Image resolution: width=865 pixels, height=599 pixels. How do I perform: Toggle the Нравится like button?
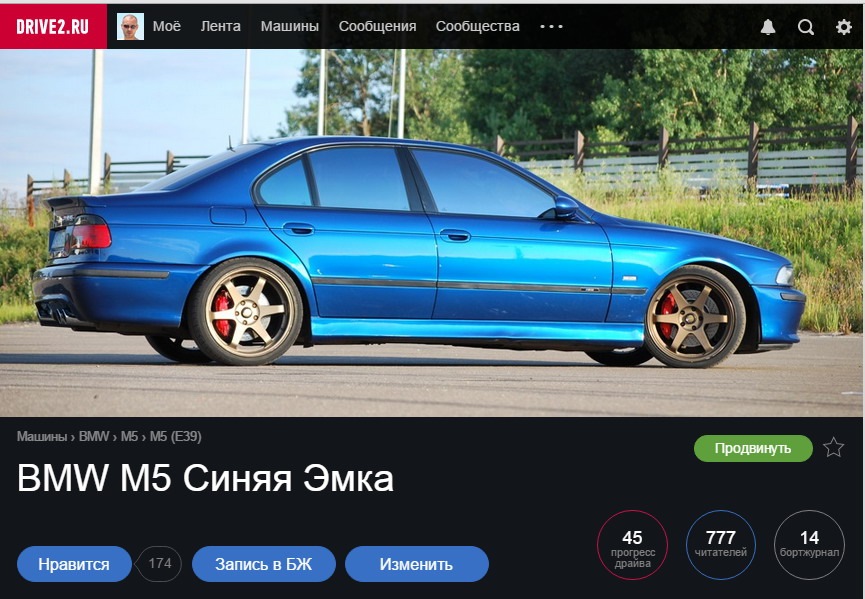tap(74, 564)
